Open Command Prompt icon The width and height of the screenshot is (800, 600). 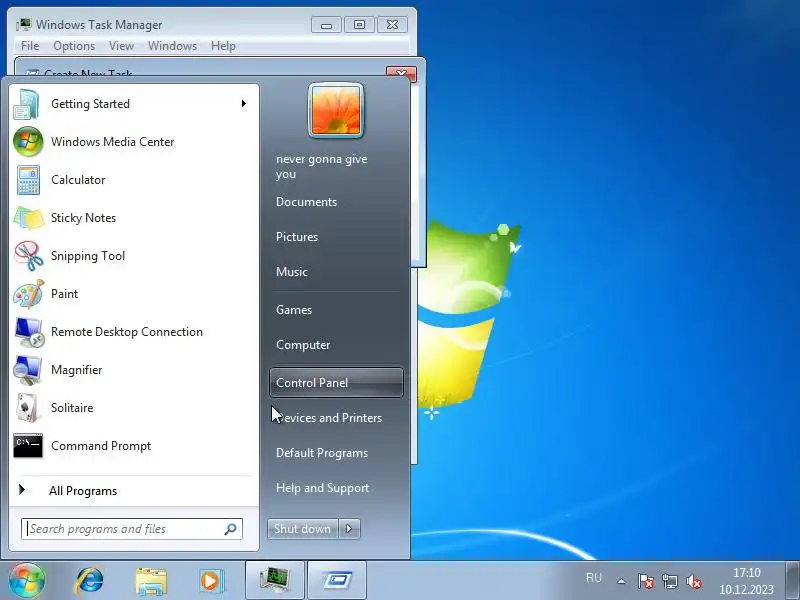point(28,446)
